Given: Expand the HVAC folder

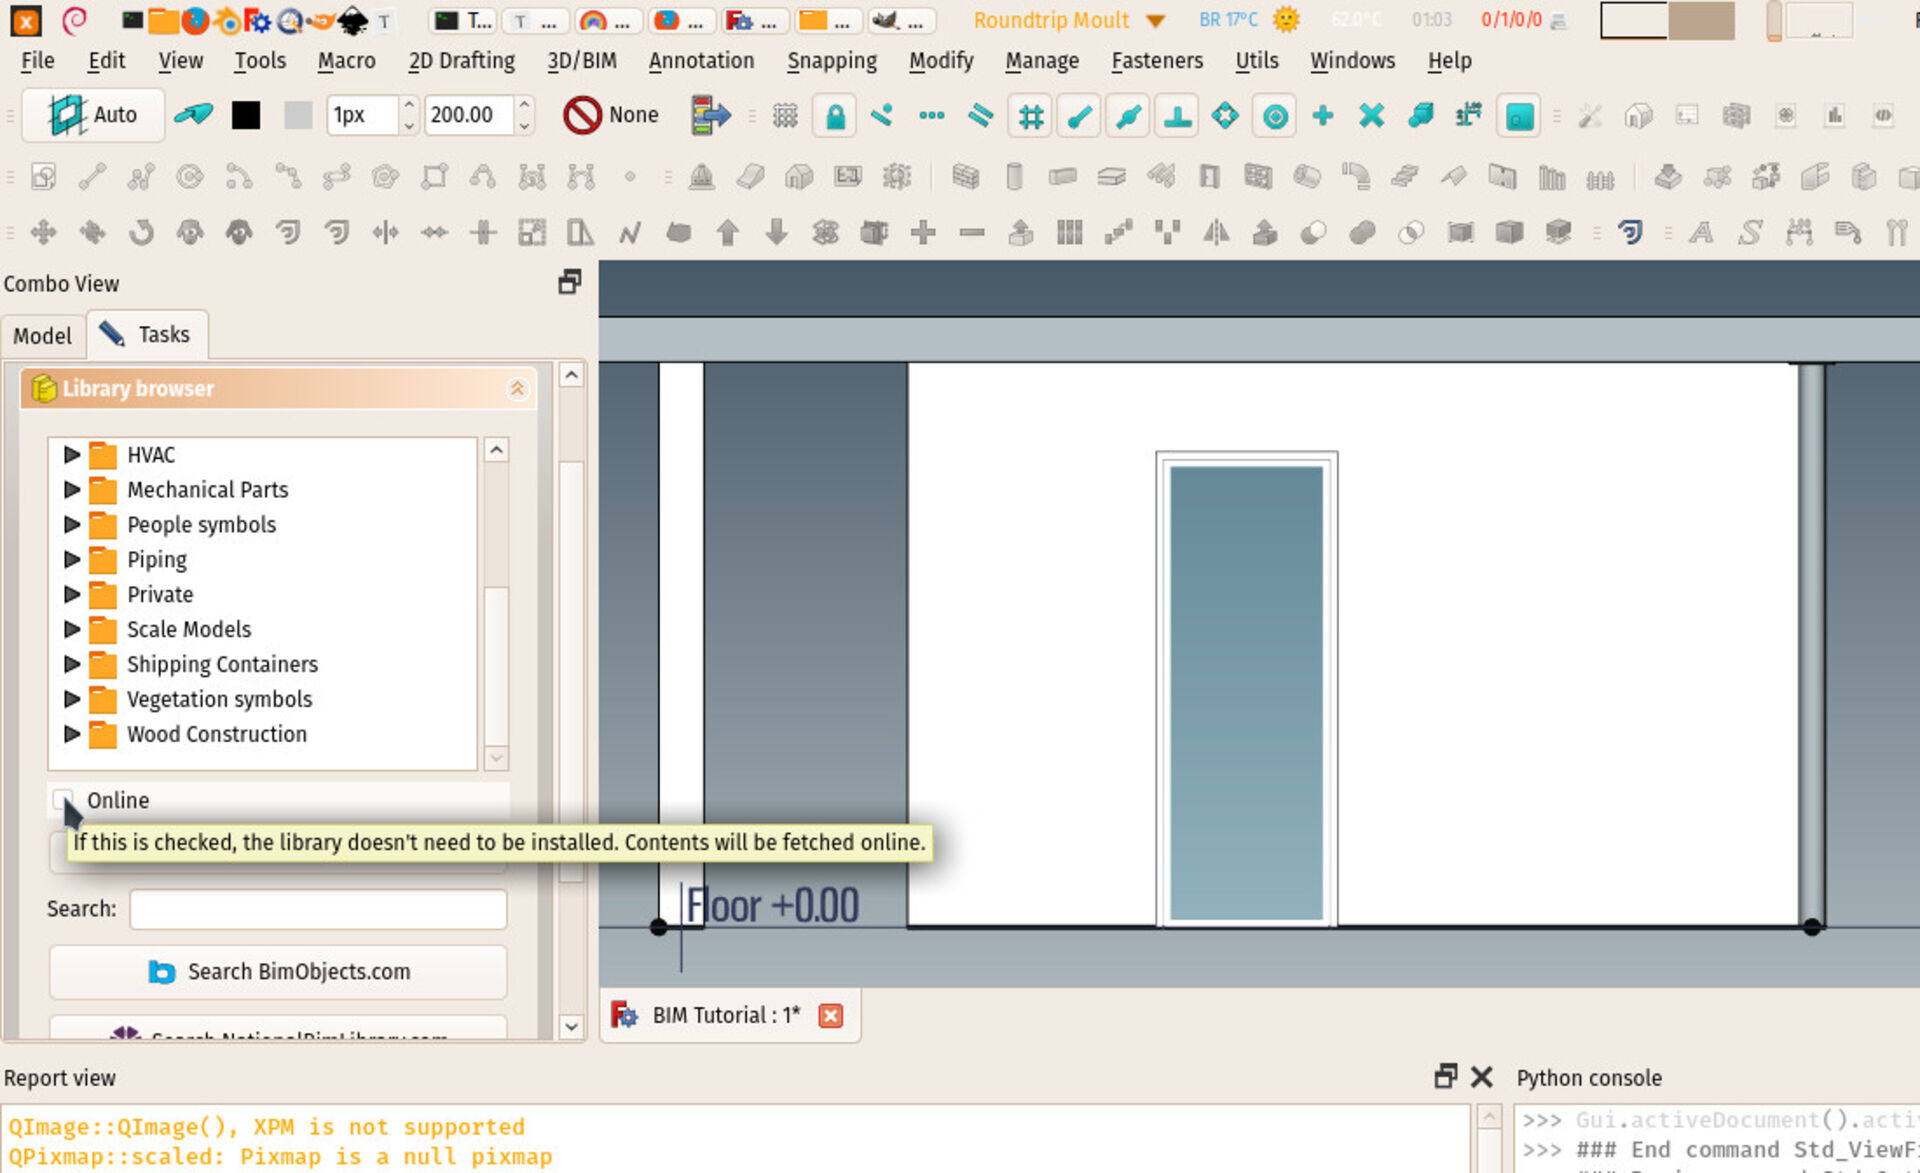Looking at the screenshot, I should click(x=71, y=455).
